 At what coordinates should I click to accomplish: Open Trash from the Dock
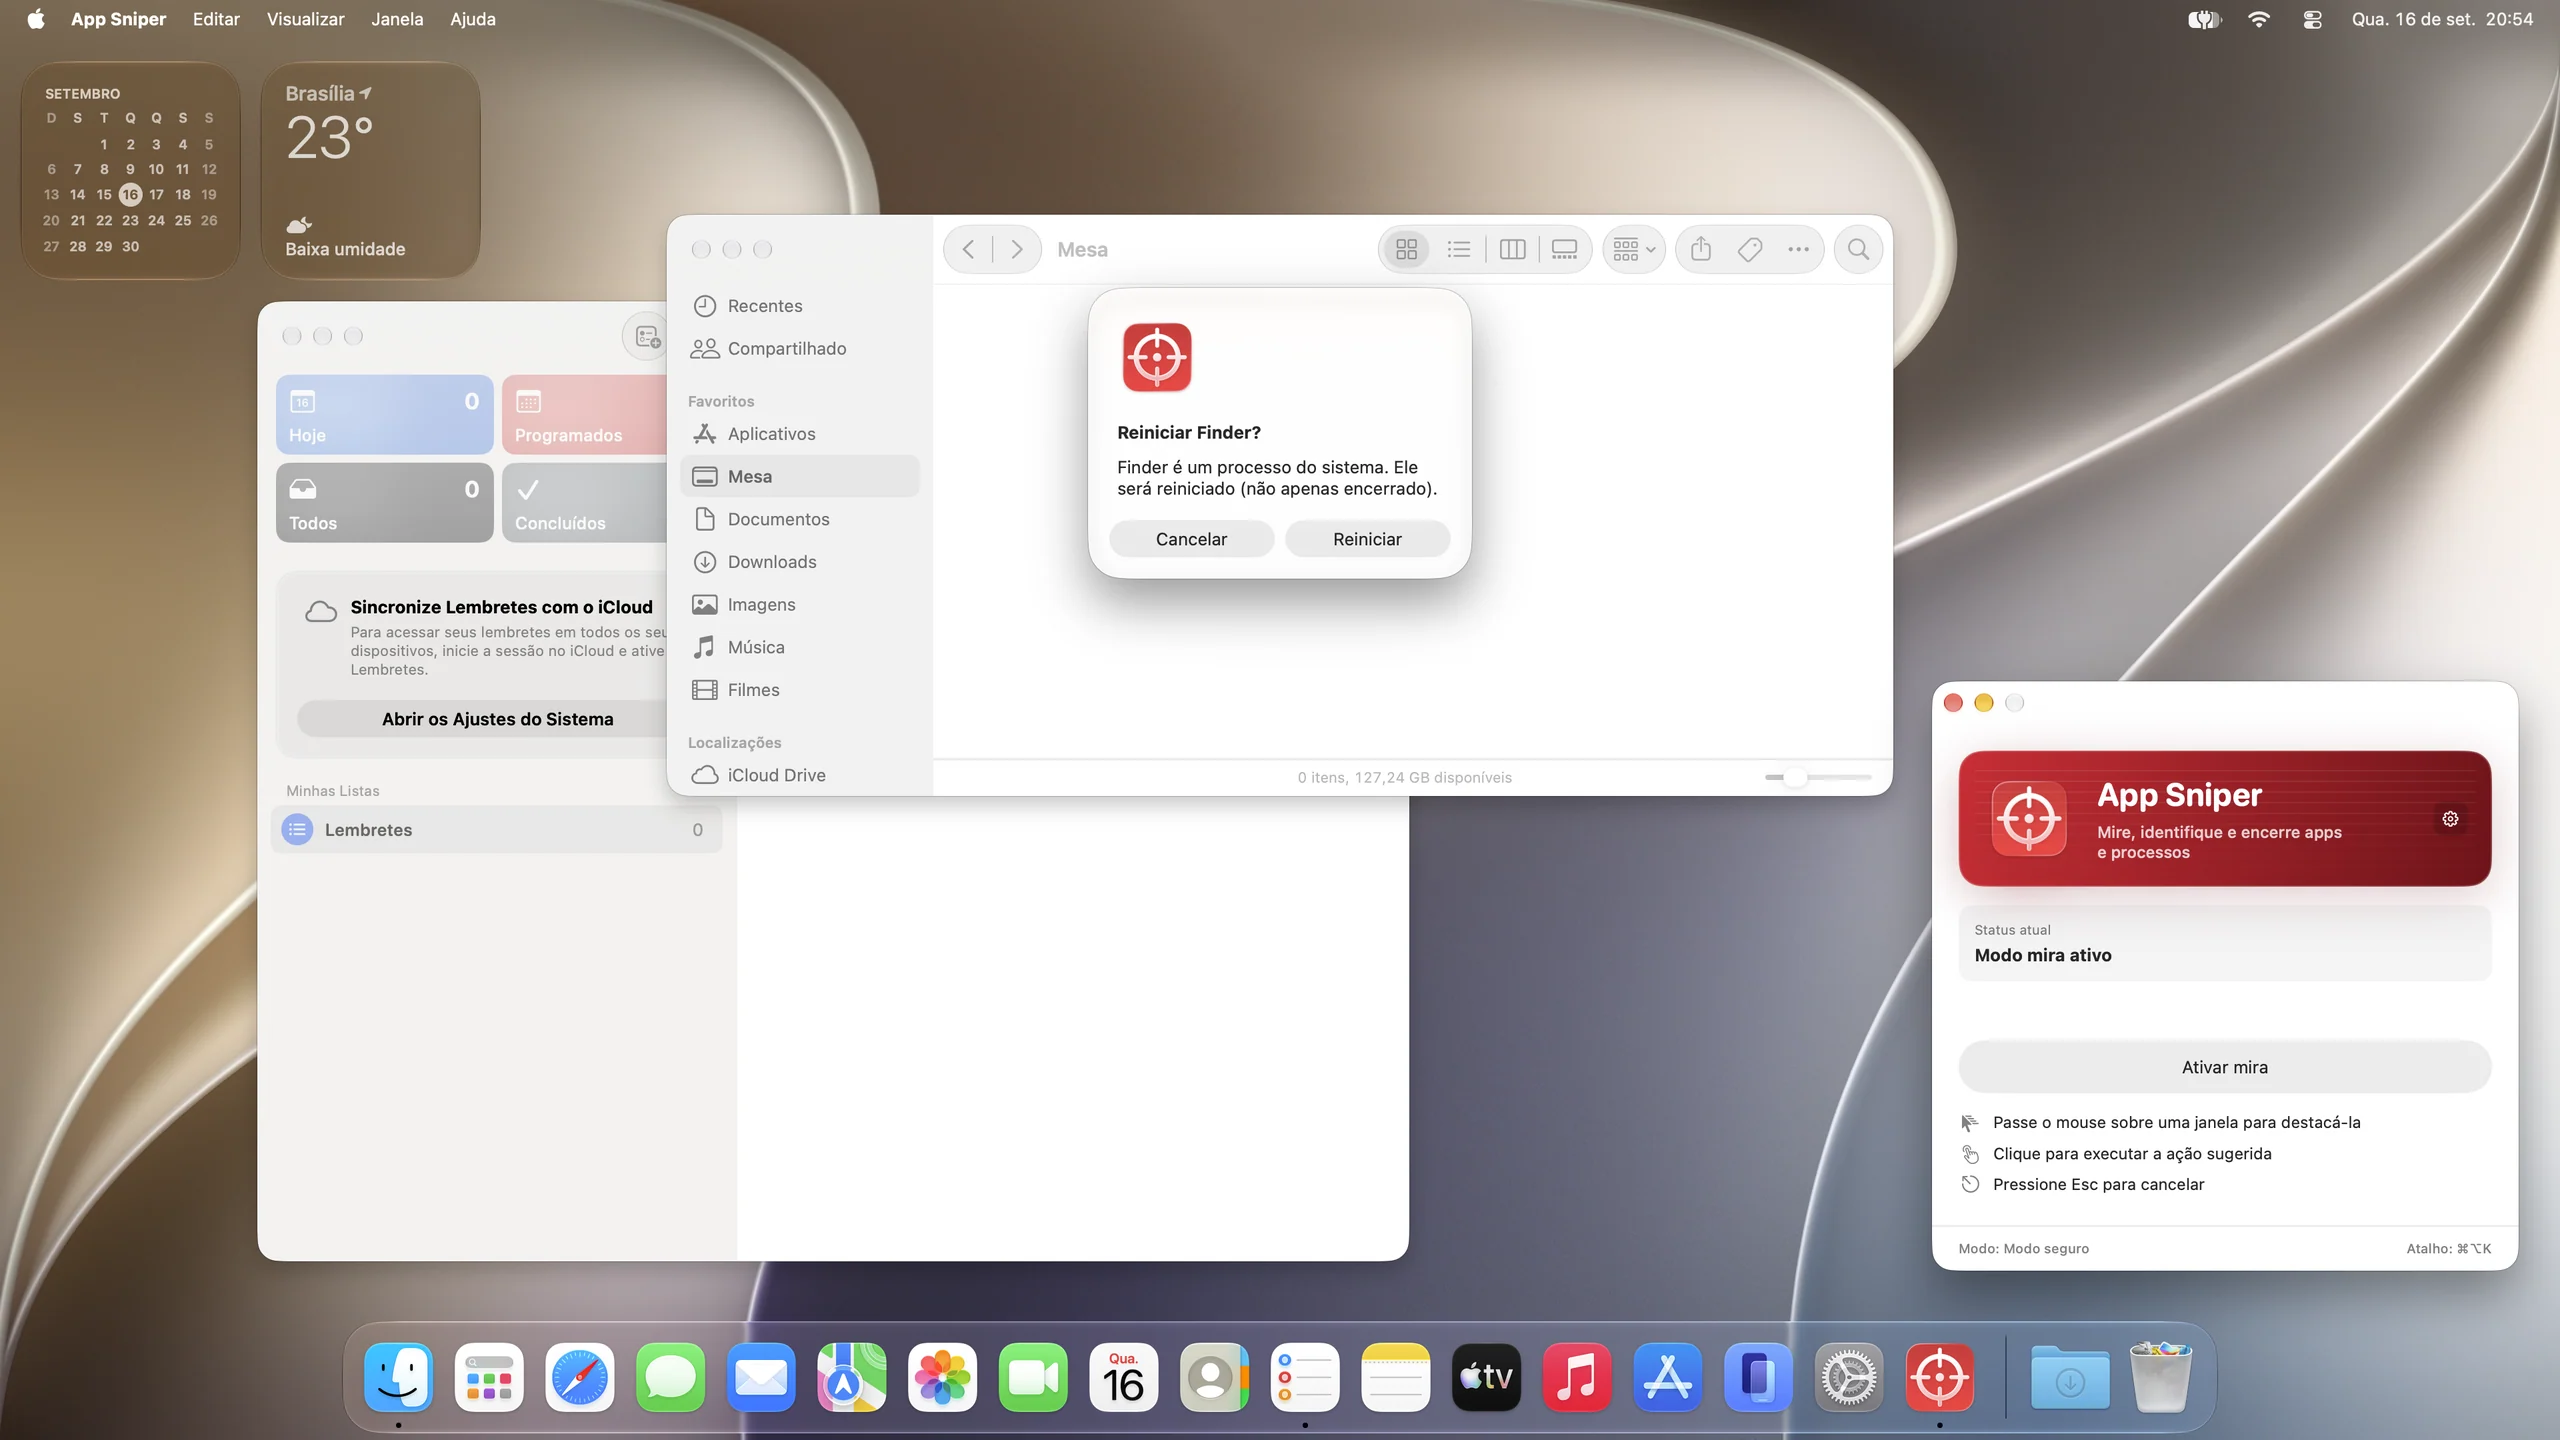click(x=2161, y=1377)
